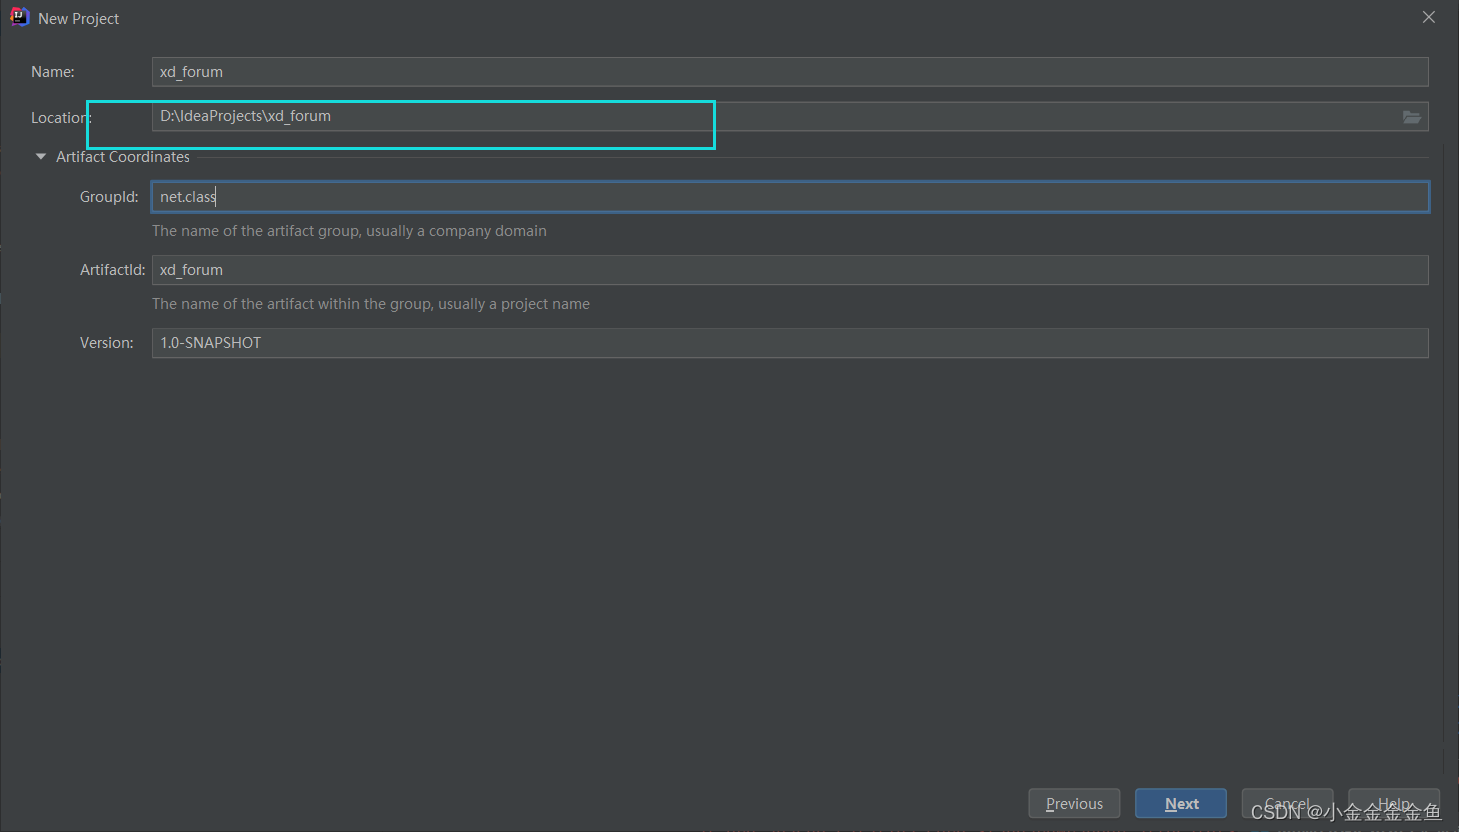Go back with the Previous button
Image resolution: width=1459 pixels, height=832 pixels.
[1074, 803]
